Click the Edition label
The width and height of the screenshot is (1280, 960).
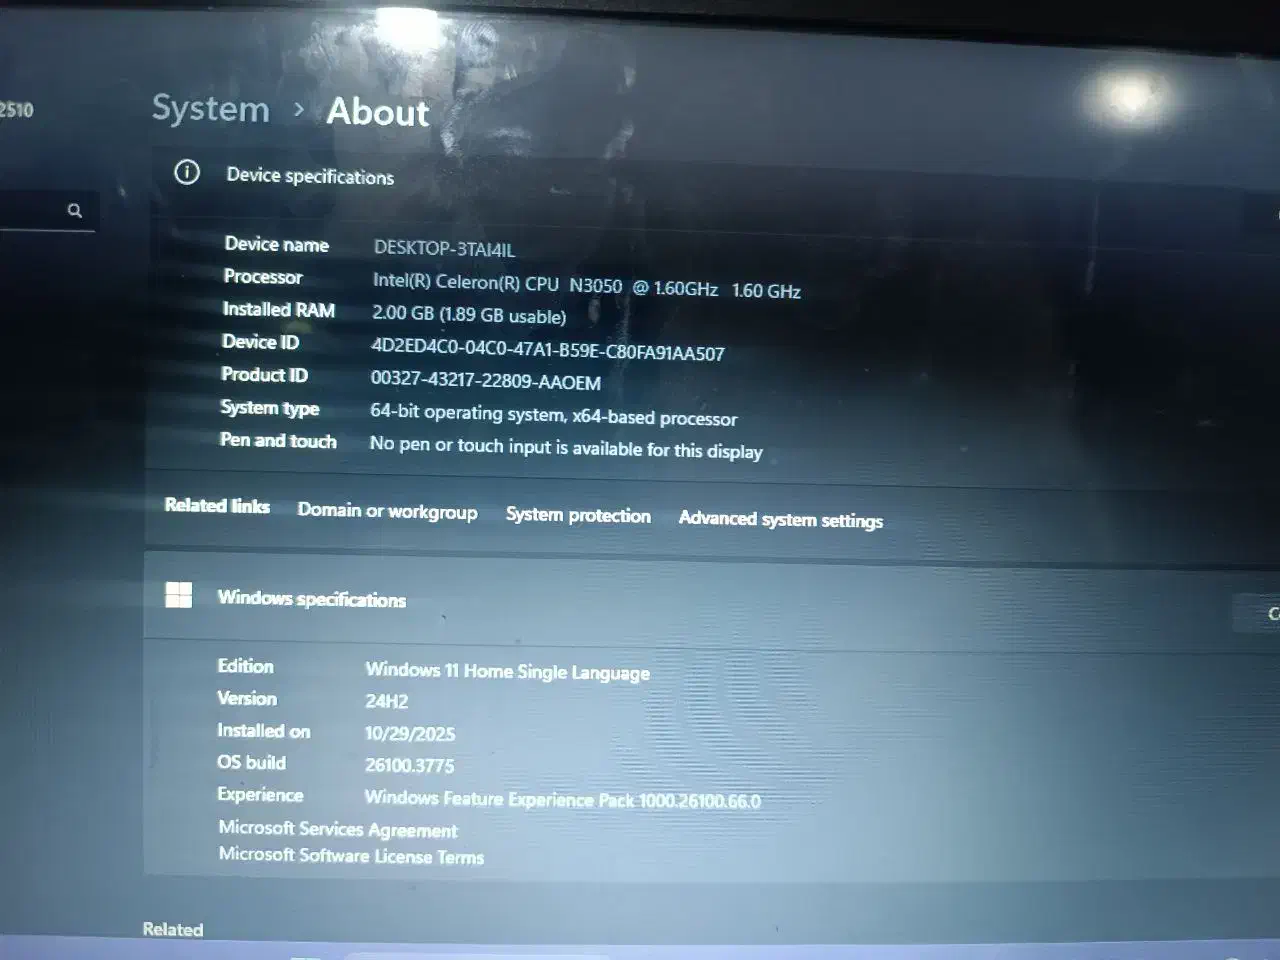pos(246,666)
